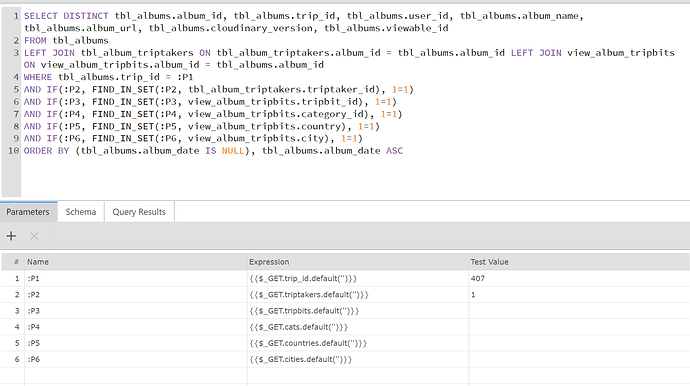Click the # column header

coord(13,262)
